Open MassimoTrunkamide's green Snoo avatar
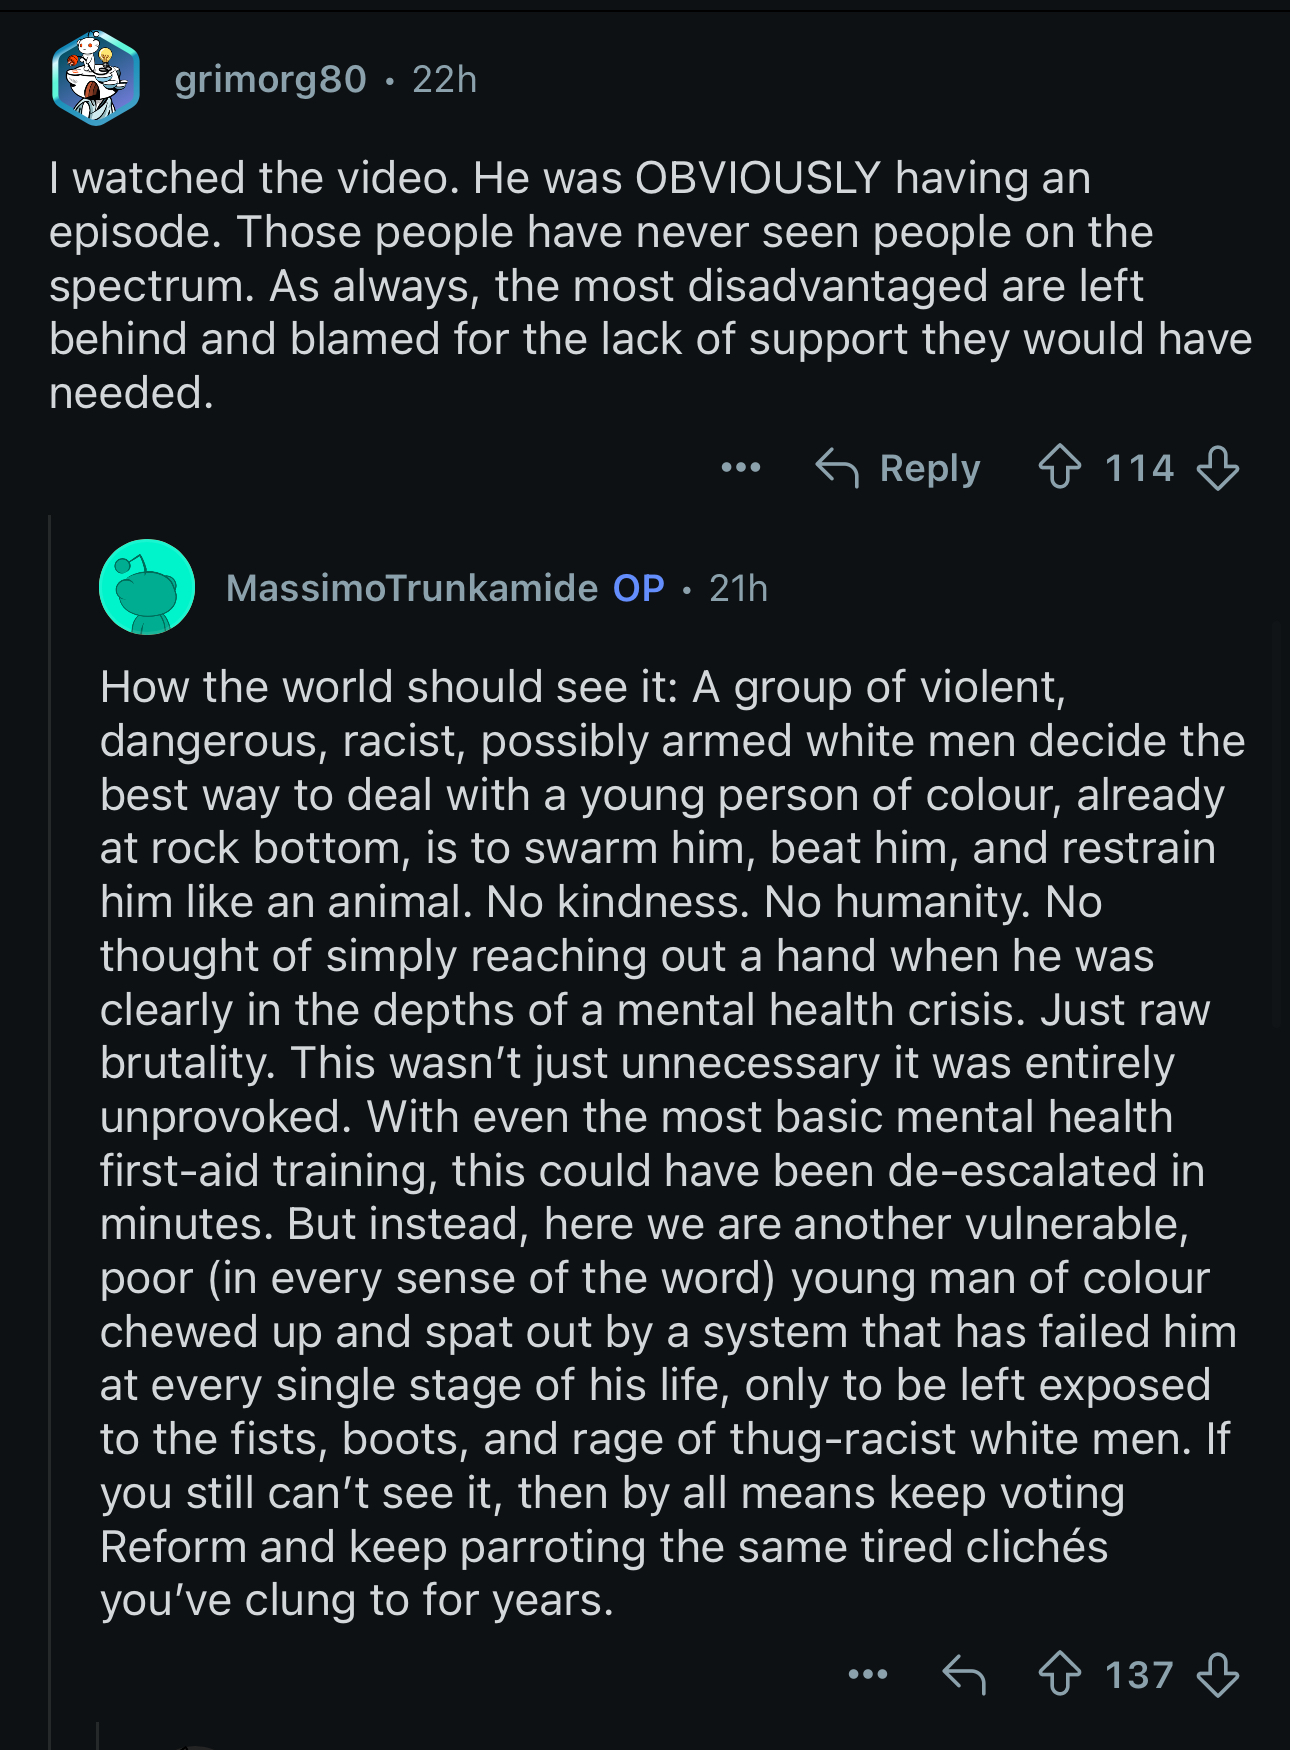Image resolution: width=1290 pixels, height=1750 pixels. pyautogui.click(x=147, y=587)
